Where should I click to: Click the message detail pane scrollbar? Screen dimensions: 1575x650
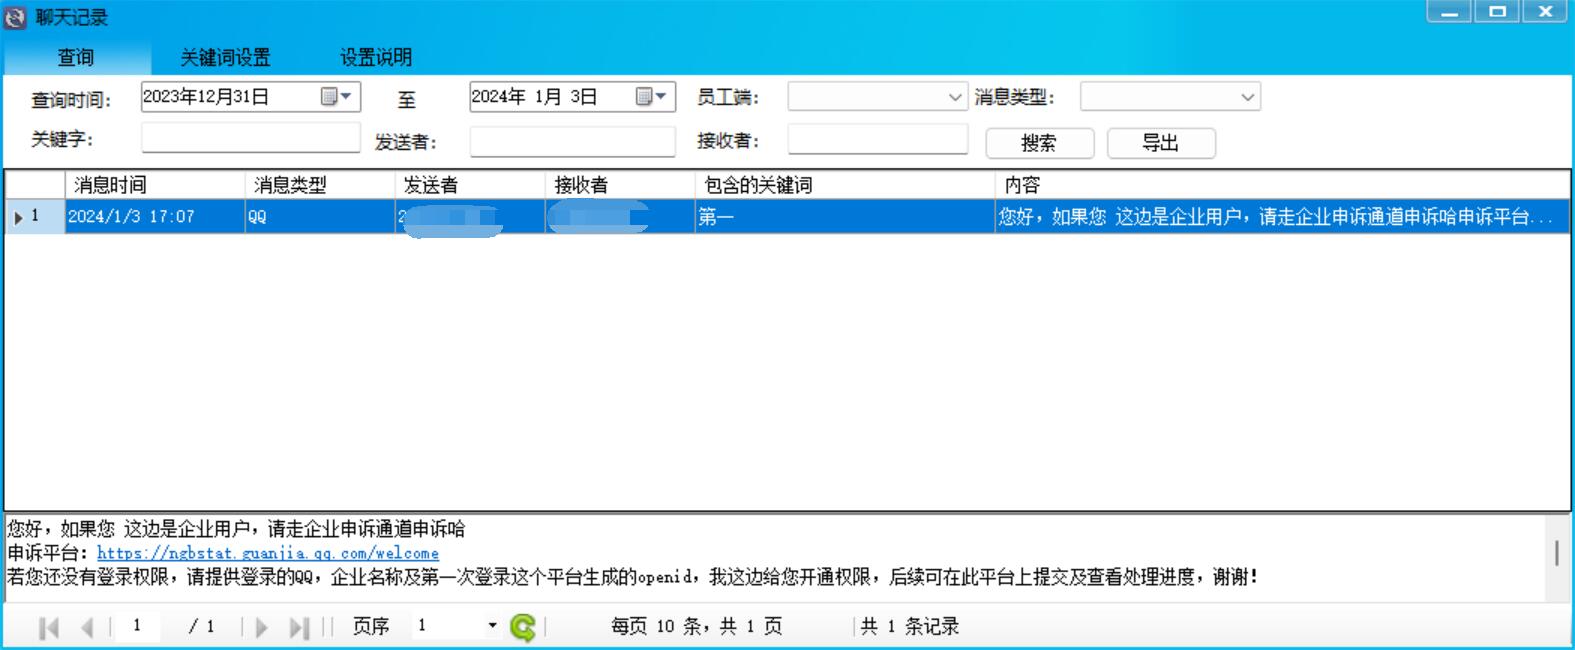[x=1556, y=553]
